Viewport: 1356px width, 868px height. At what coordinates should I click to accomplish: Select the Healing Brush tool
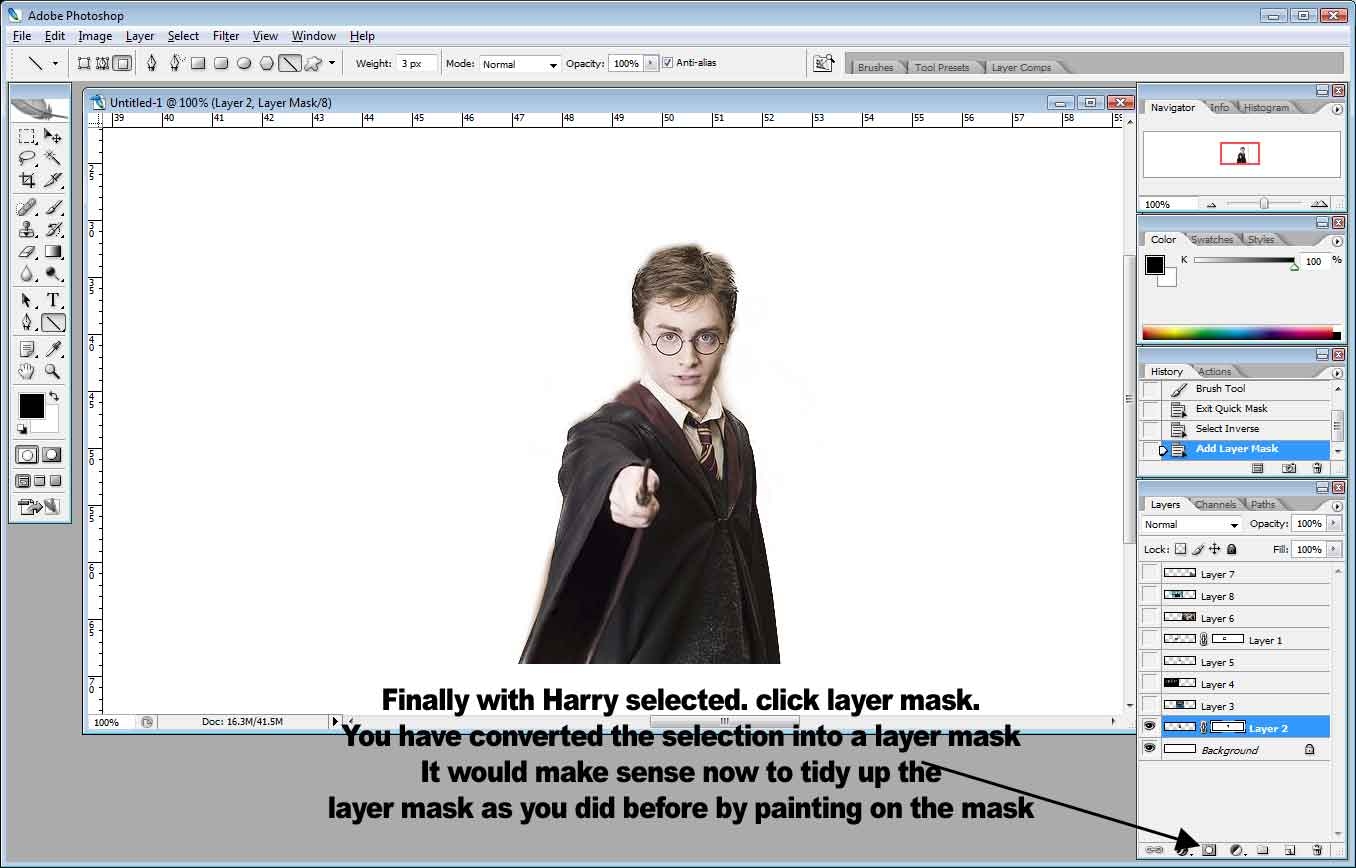pyautogui.click(x=28, y=208)
